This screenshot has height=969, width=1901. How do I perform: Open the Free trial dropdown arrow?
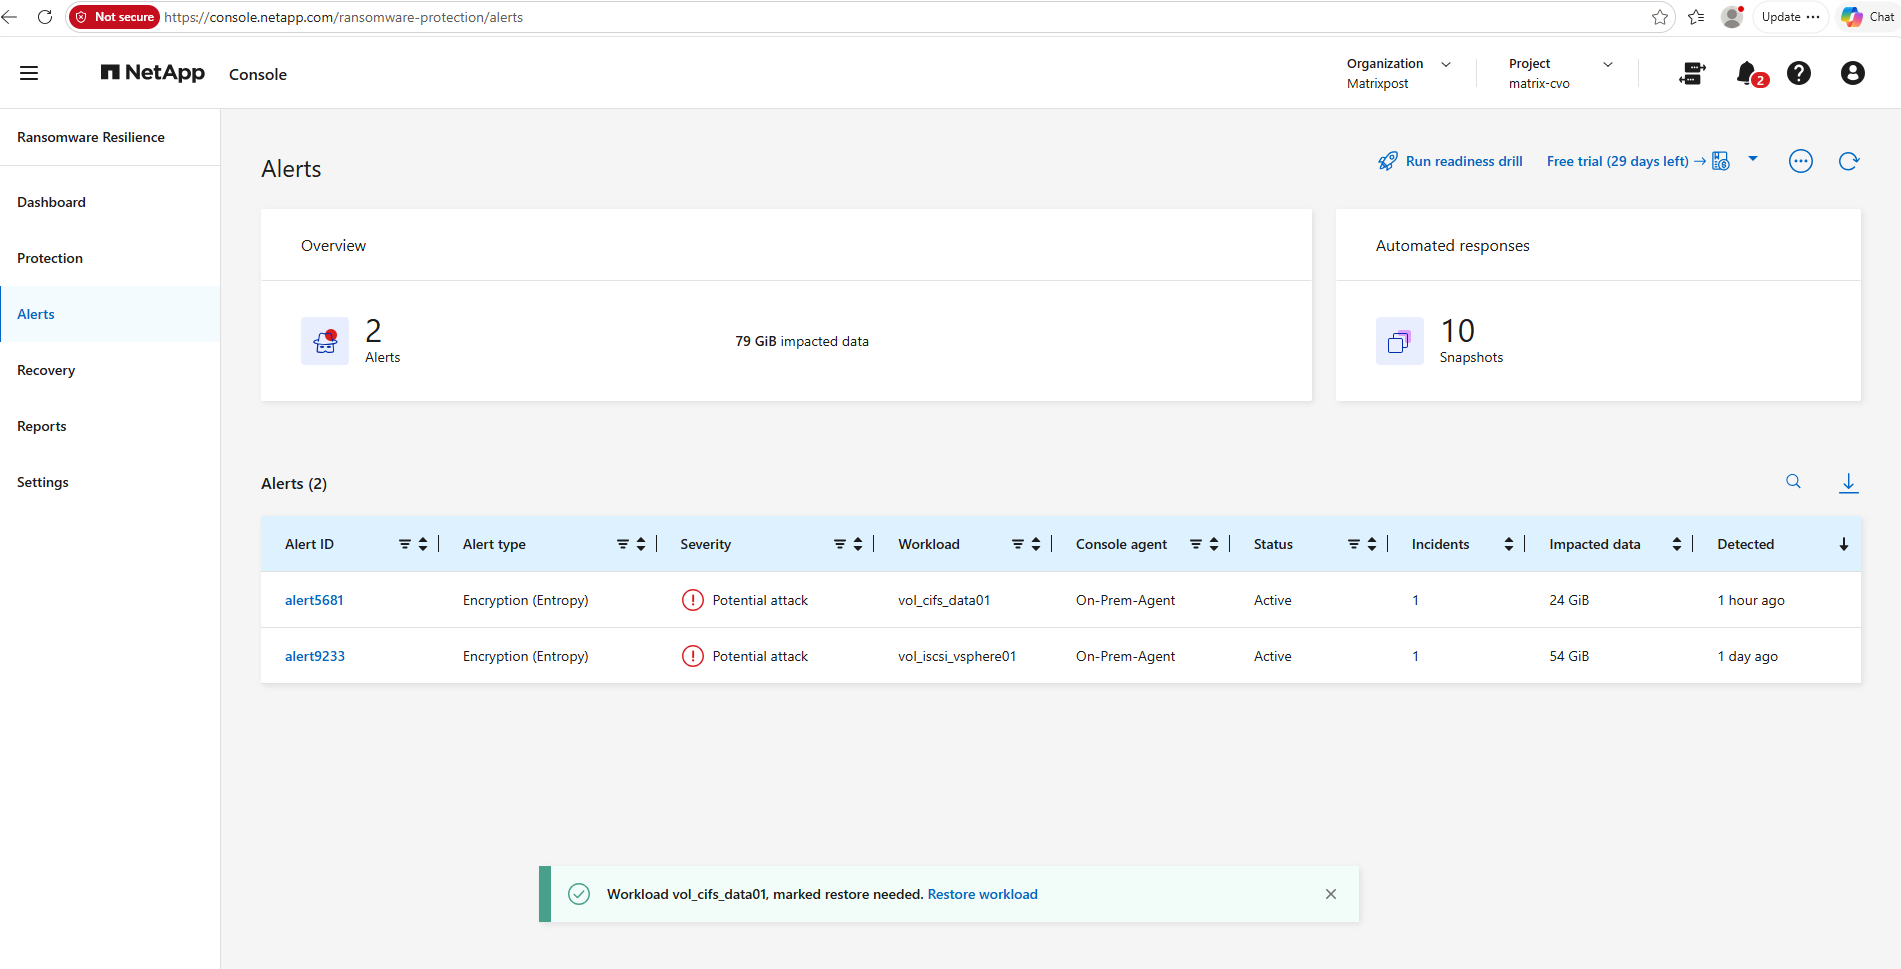(1753, 159)
